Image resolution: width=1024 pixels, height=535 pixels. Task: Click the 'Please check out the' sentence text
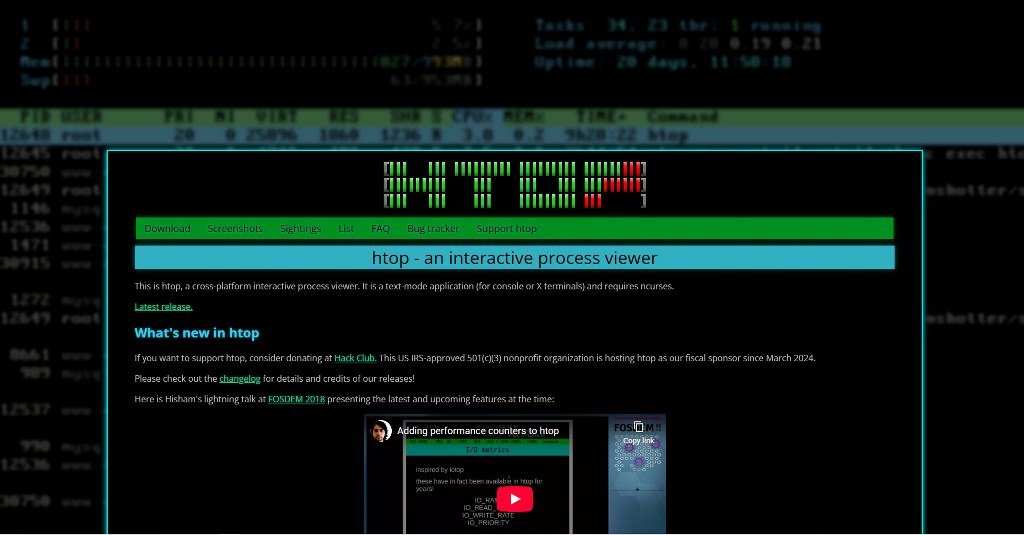point(274,379)
